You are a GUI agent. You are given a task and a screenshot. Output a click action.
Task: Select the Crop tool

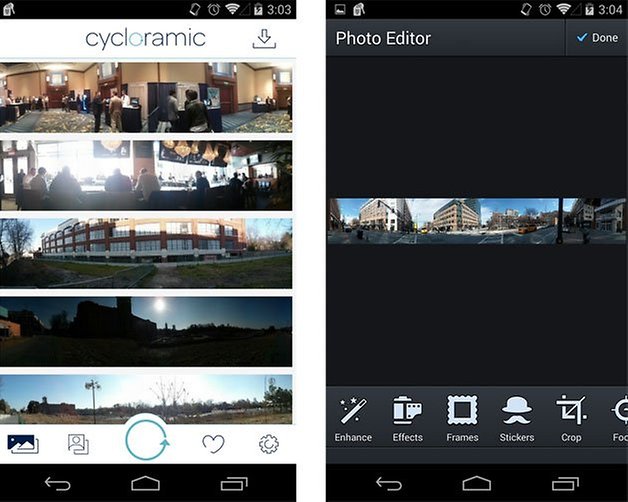[572, 419]
